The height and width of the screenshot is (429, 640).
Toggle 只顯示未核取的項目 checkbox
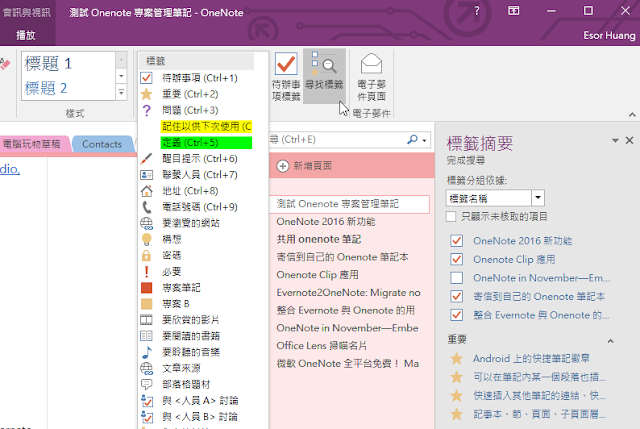tap(451, 216)
